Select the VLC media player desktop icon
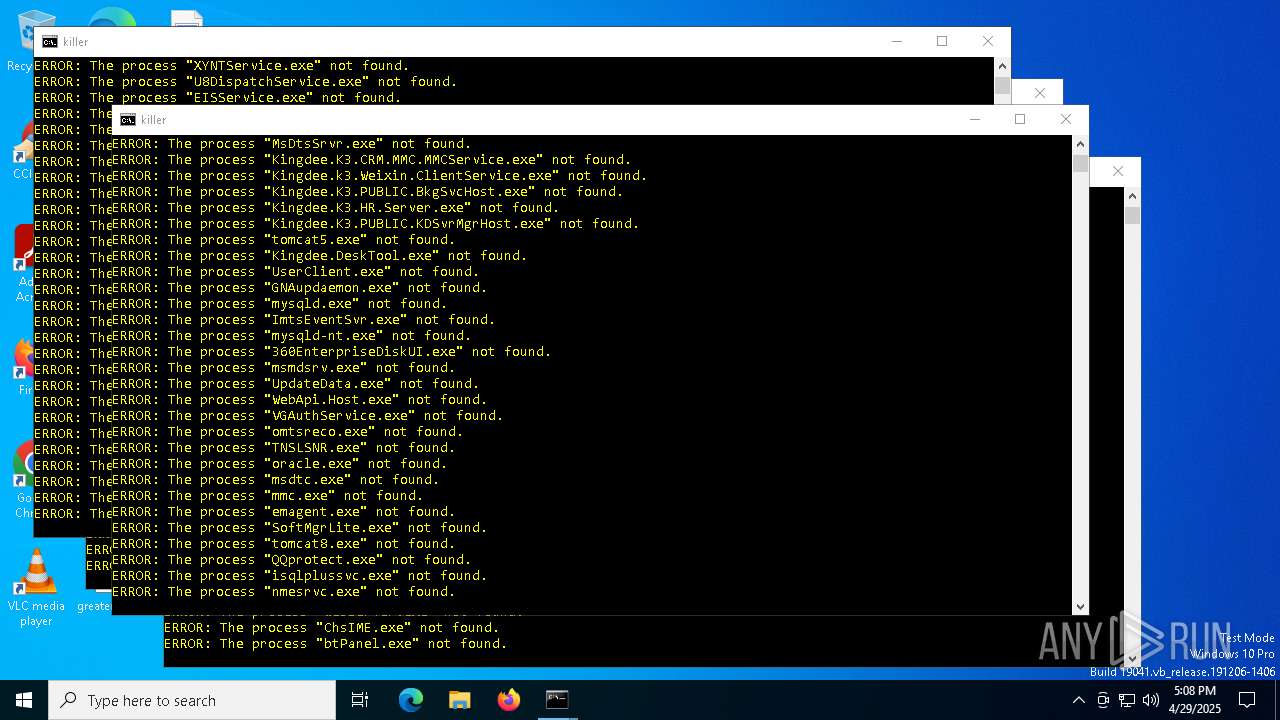This screenshot has height=720, width=1280. point(36,588)
